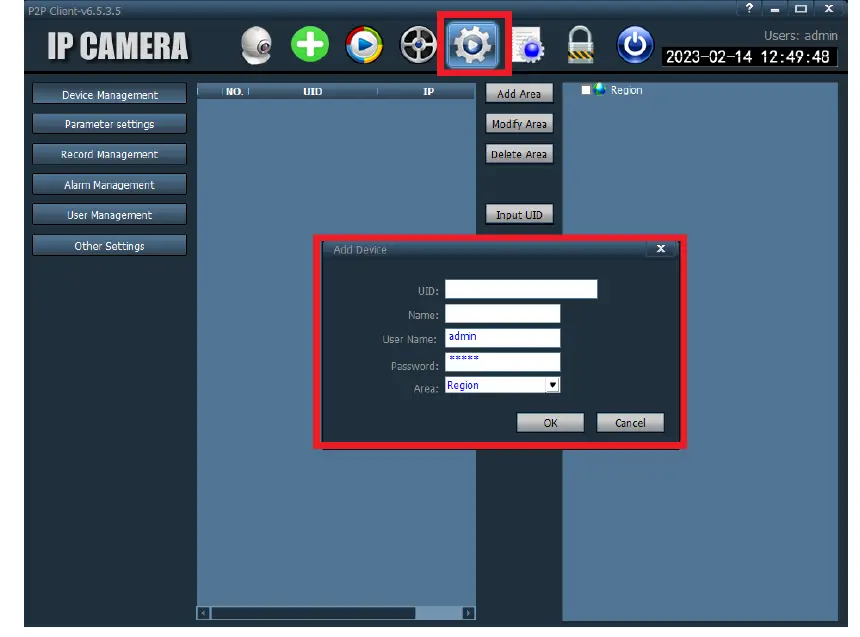The image size is (860, 637).
Task: Click inside the UID input field
Action: pos(522,289)
